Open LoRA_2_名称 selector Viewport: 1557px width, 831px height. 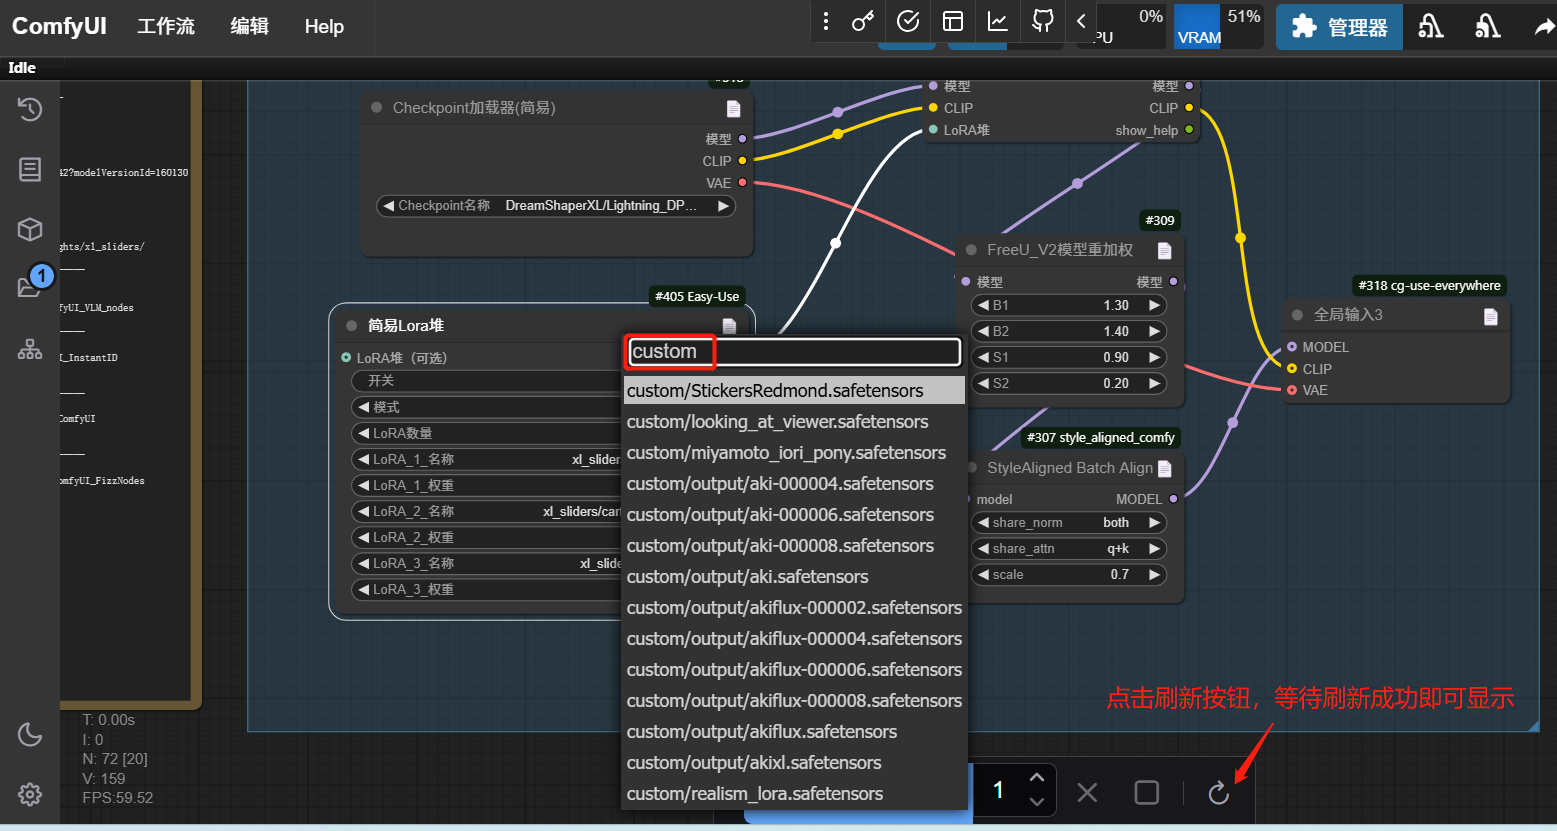pyautogui.click(x=486, y=511)
